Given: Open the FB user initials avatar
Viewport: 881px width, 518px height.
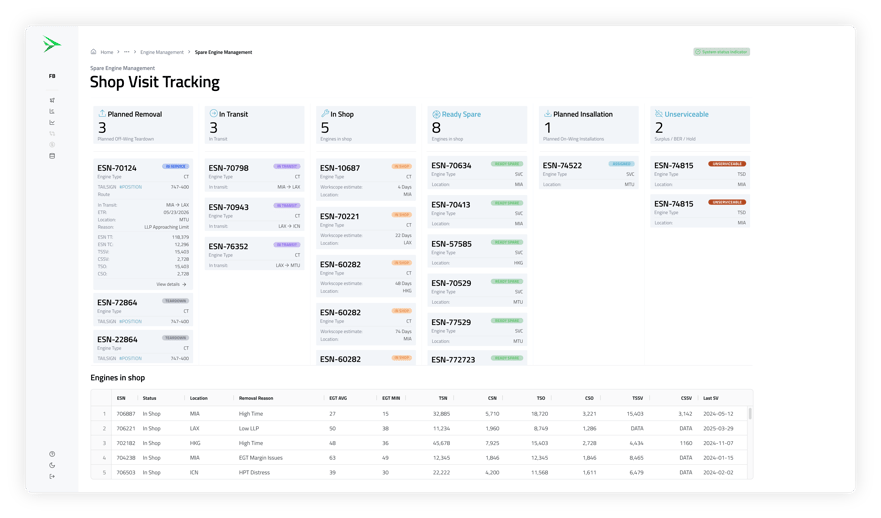Looking at the screenshot, I should click(52, 76).
